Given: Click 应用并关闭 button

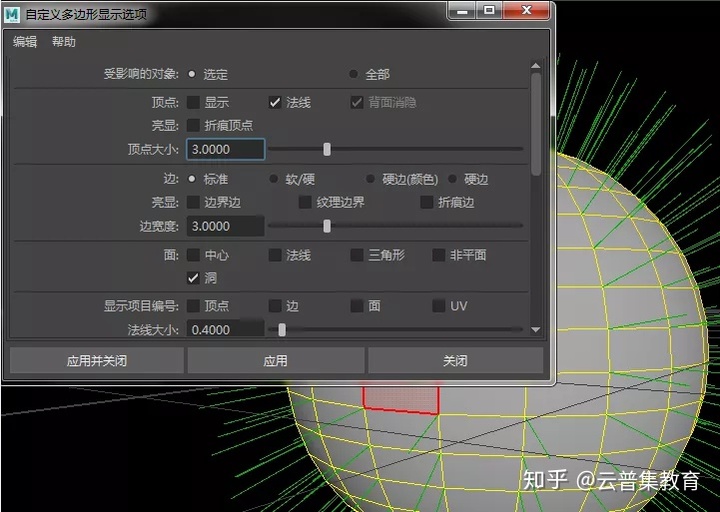Looking at the screenshot, I should [x=97, y=360].
